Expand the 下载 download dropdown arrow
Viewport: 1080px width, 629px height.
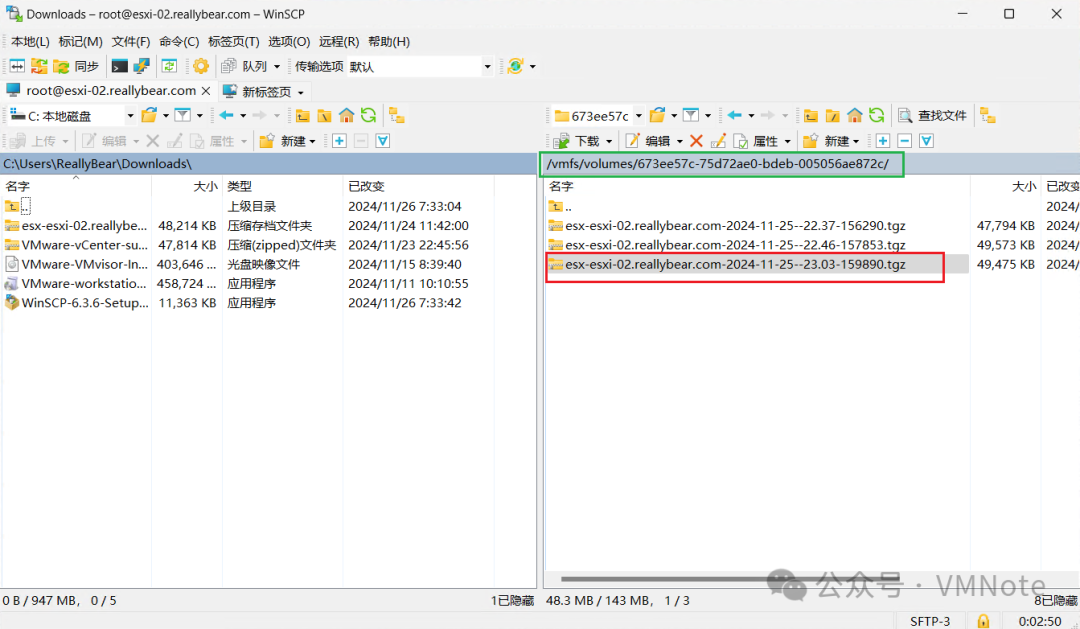[609, 141]
